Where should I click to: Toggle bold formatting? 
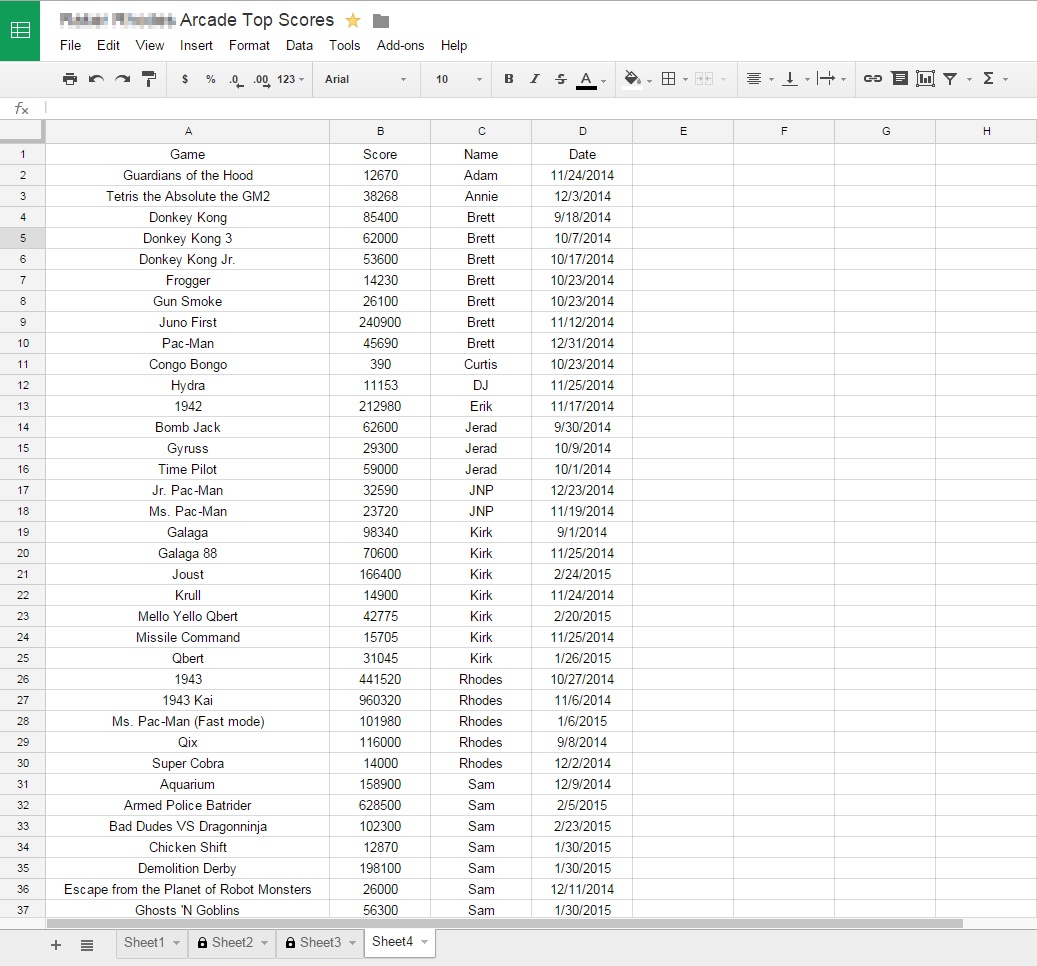point(509,79)
